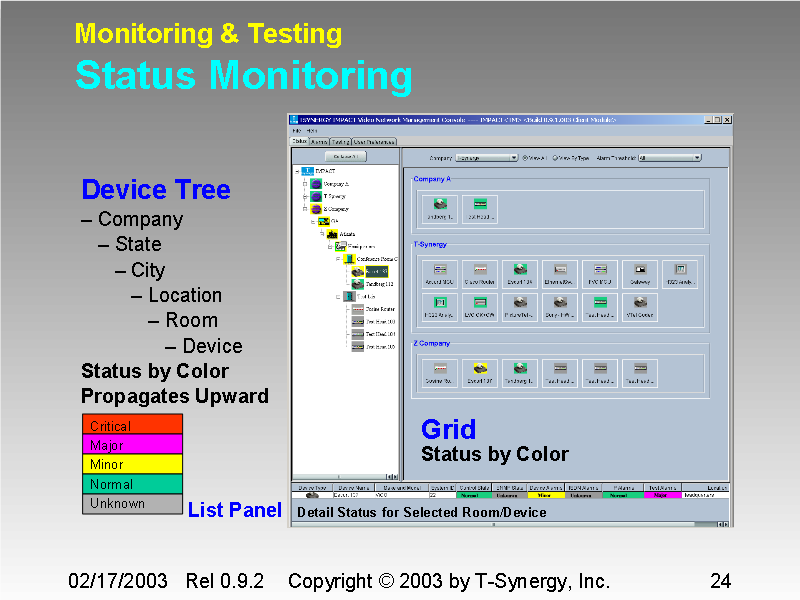800x600 pixels.
Task: Enable the View All radio button
Action: coord(524,158)
